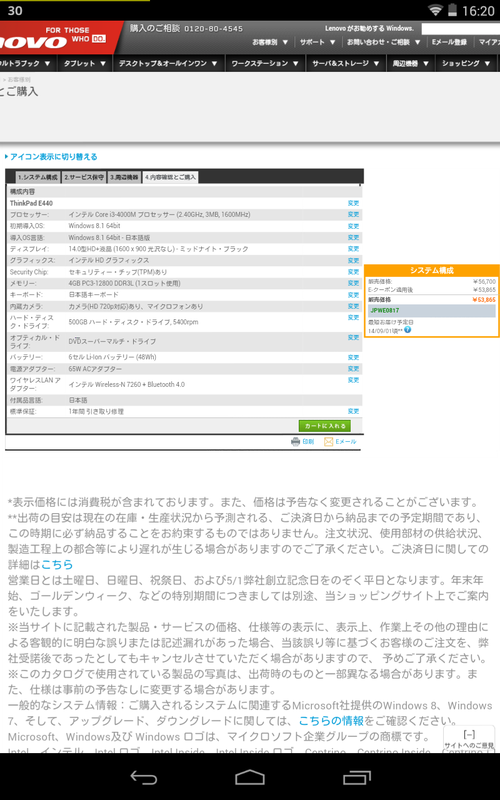Viewport: 500px width, 800px height.
Task: Click the printer icon next to 印刷
Action: pyautogui.click(x=295, y=442)
